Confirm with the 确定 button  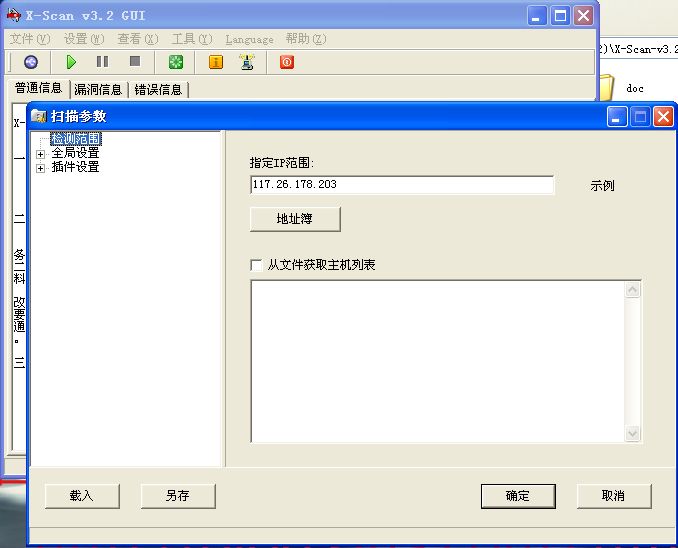coord(518,496)
